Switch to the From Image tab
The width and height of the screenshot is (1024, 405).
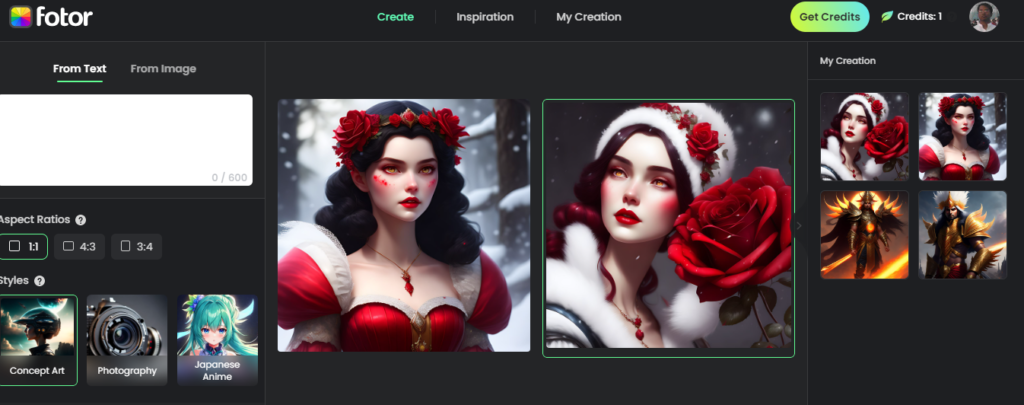pyautogui.click(x=163, y=69)
